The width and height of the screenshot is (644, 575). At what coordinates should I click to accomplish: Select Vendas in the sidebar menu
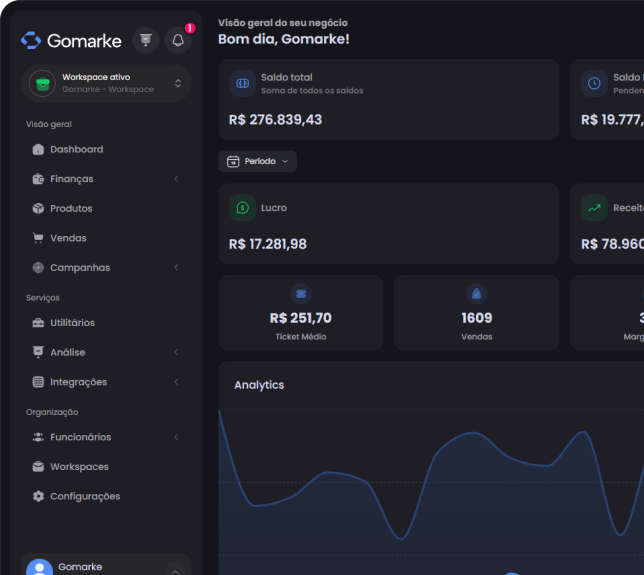tap(68, 238)
